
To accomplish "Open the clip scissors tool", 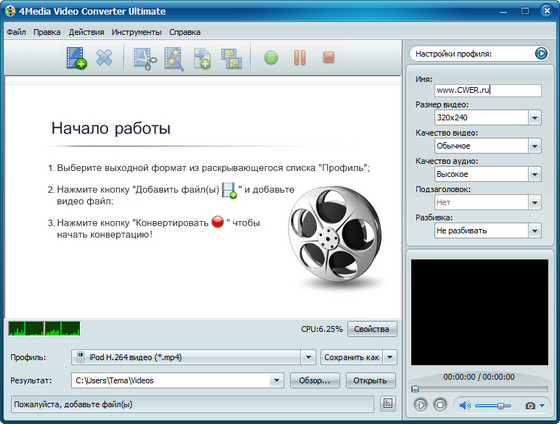I will 145,58.
